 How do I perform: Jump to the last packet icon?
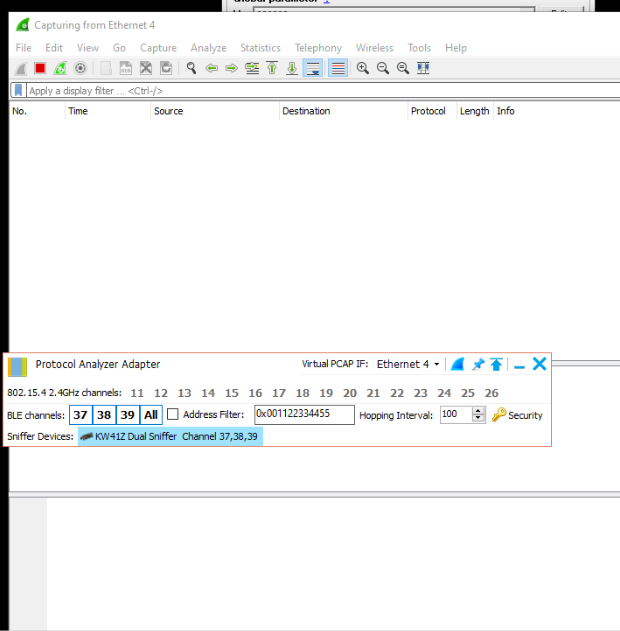[x=292, y=68]
